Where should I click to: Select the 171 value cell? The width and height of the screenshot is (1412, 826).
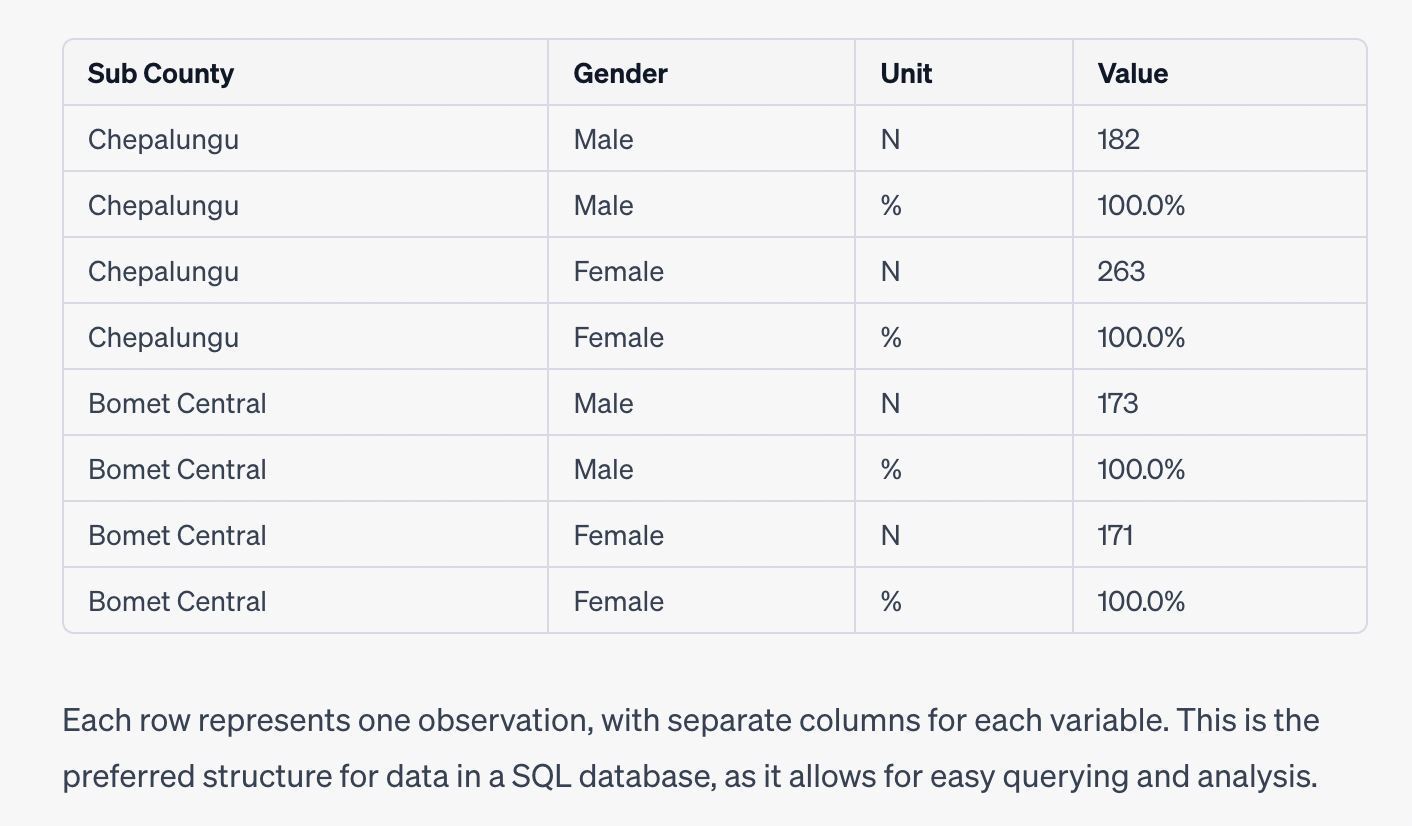click(1116, 535)
